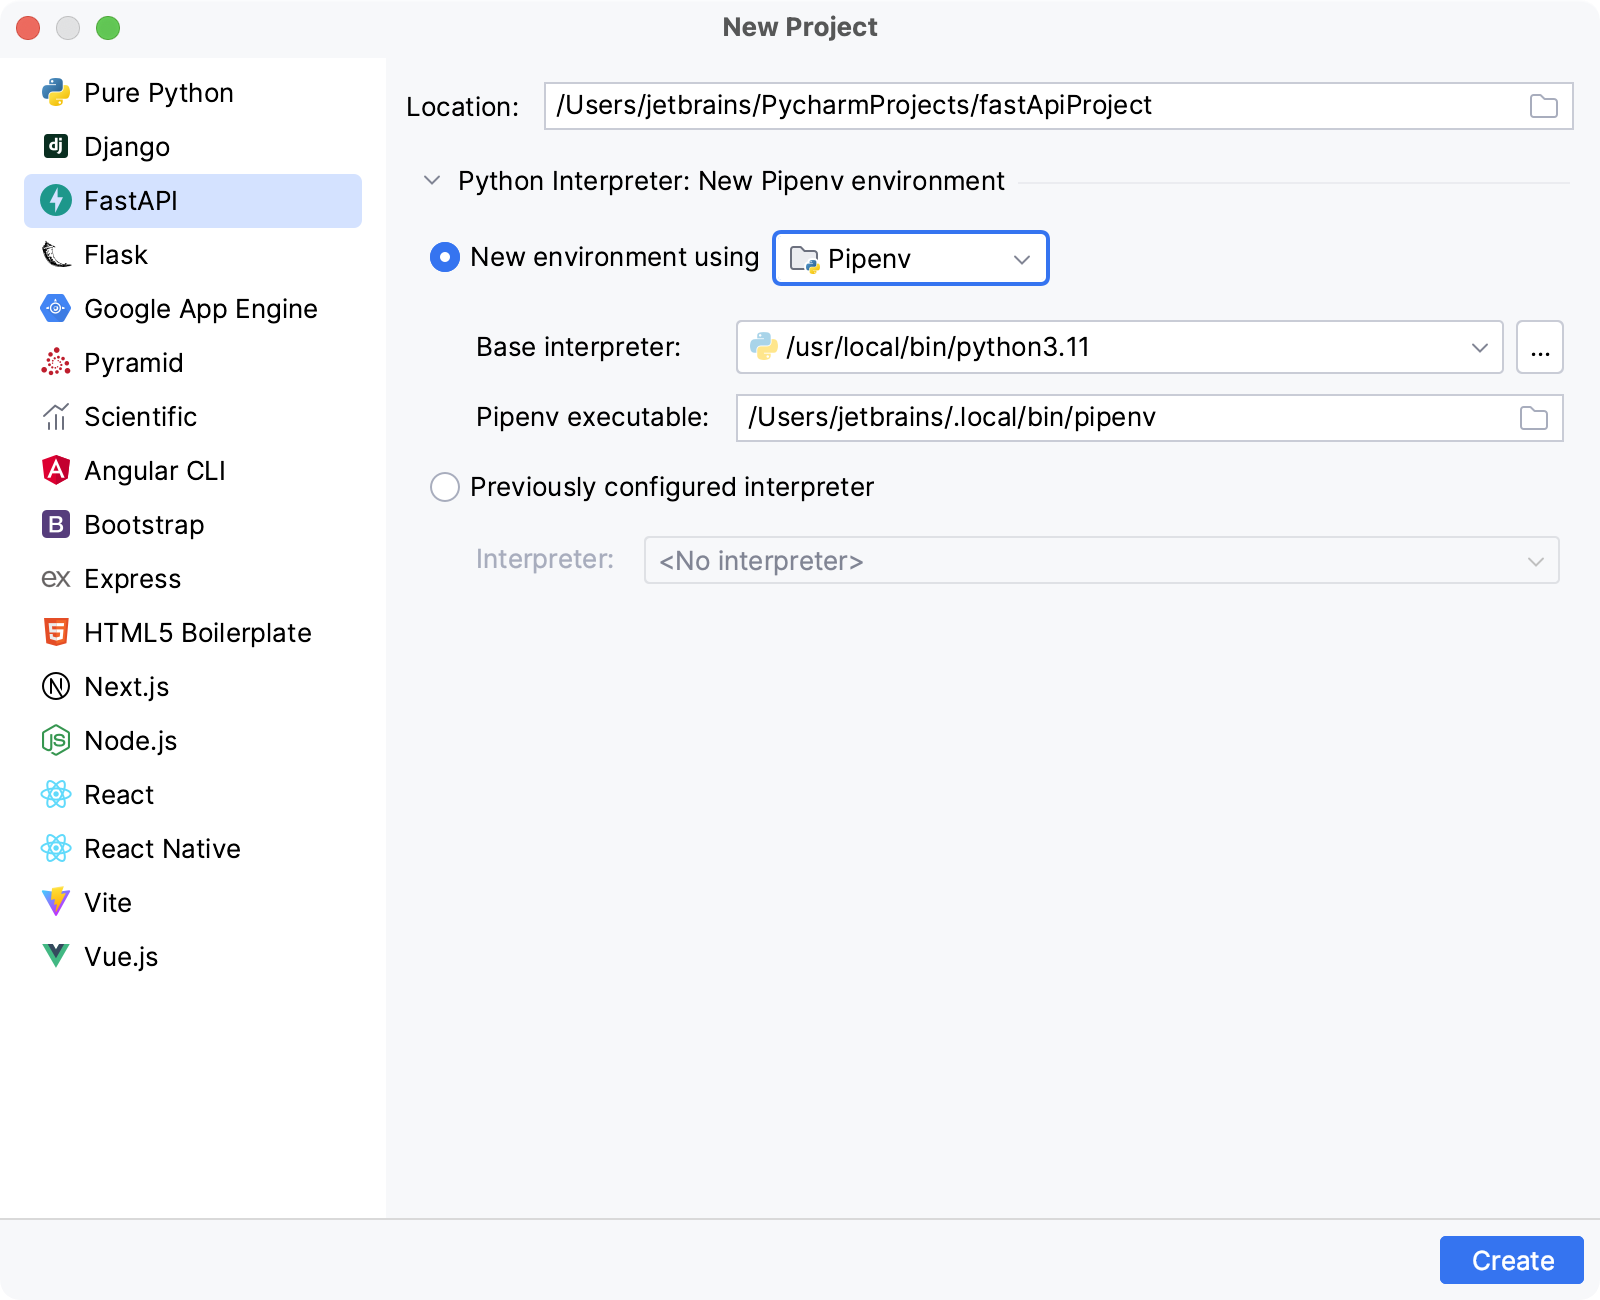Pick Google App Engine project type
The height and width of the screenshot is (1300, 1600).
tap(193, 309)
